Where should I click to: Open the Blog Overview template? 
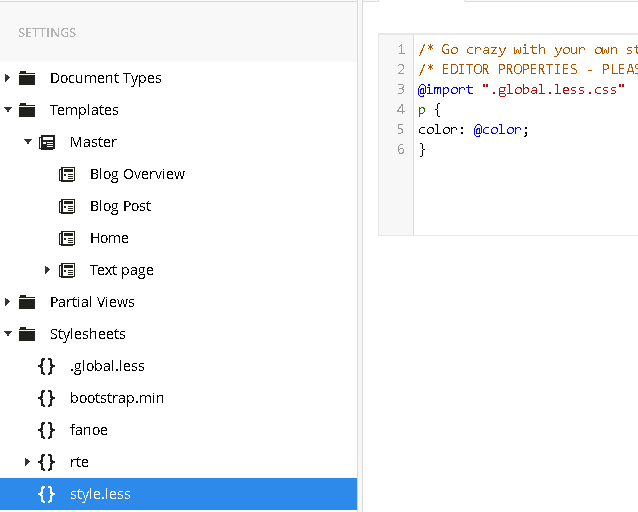tap(138, 174)
